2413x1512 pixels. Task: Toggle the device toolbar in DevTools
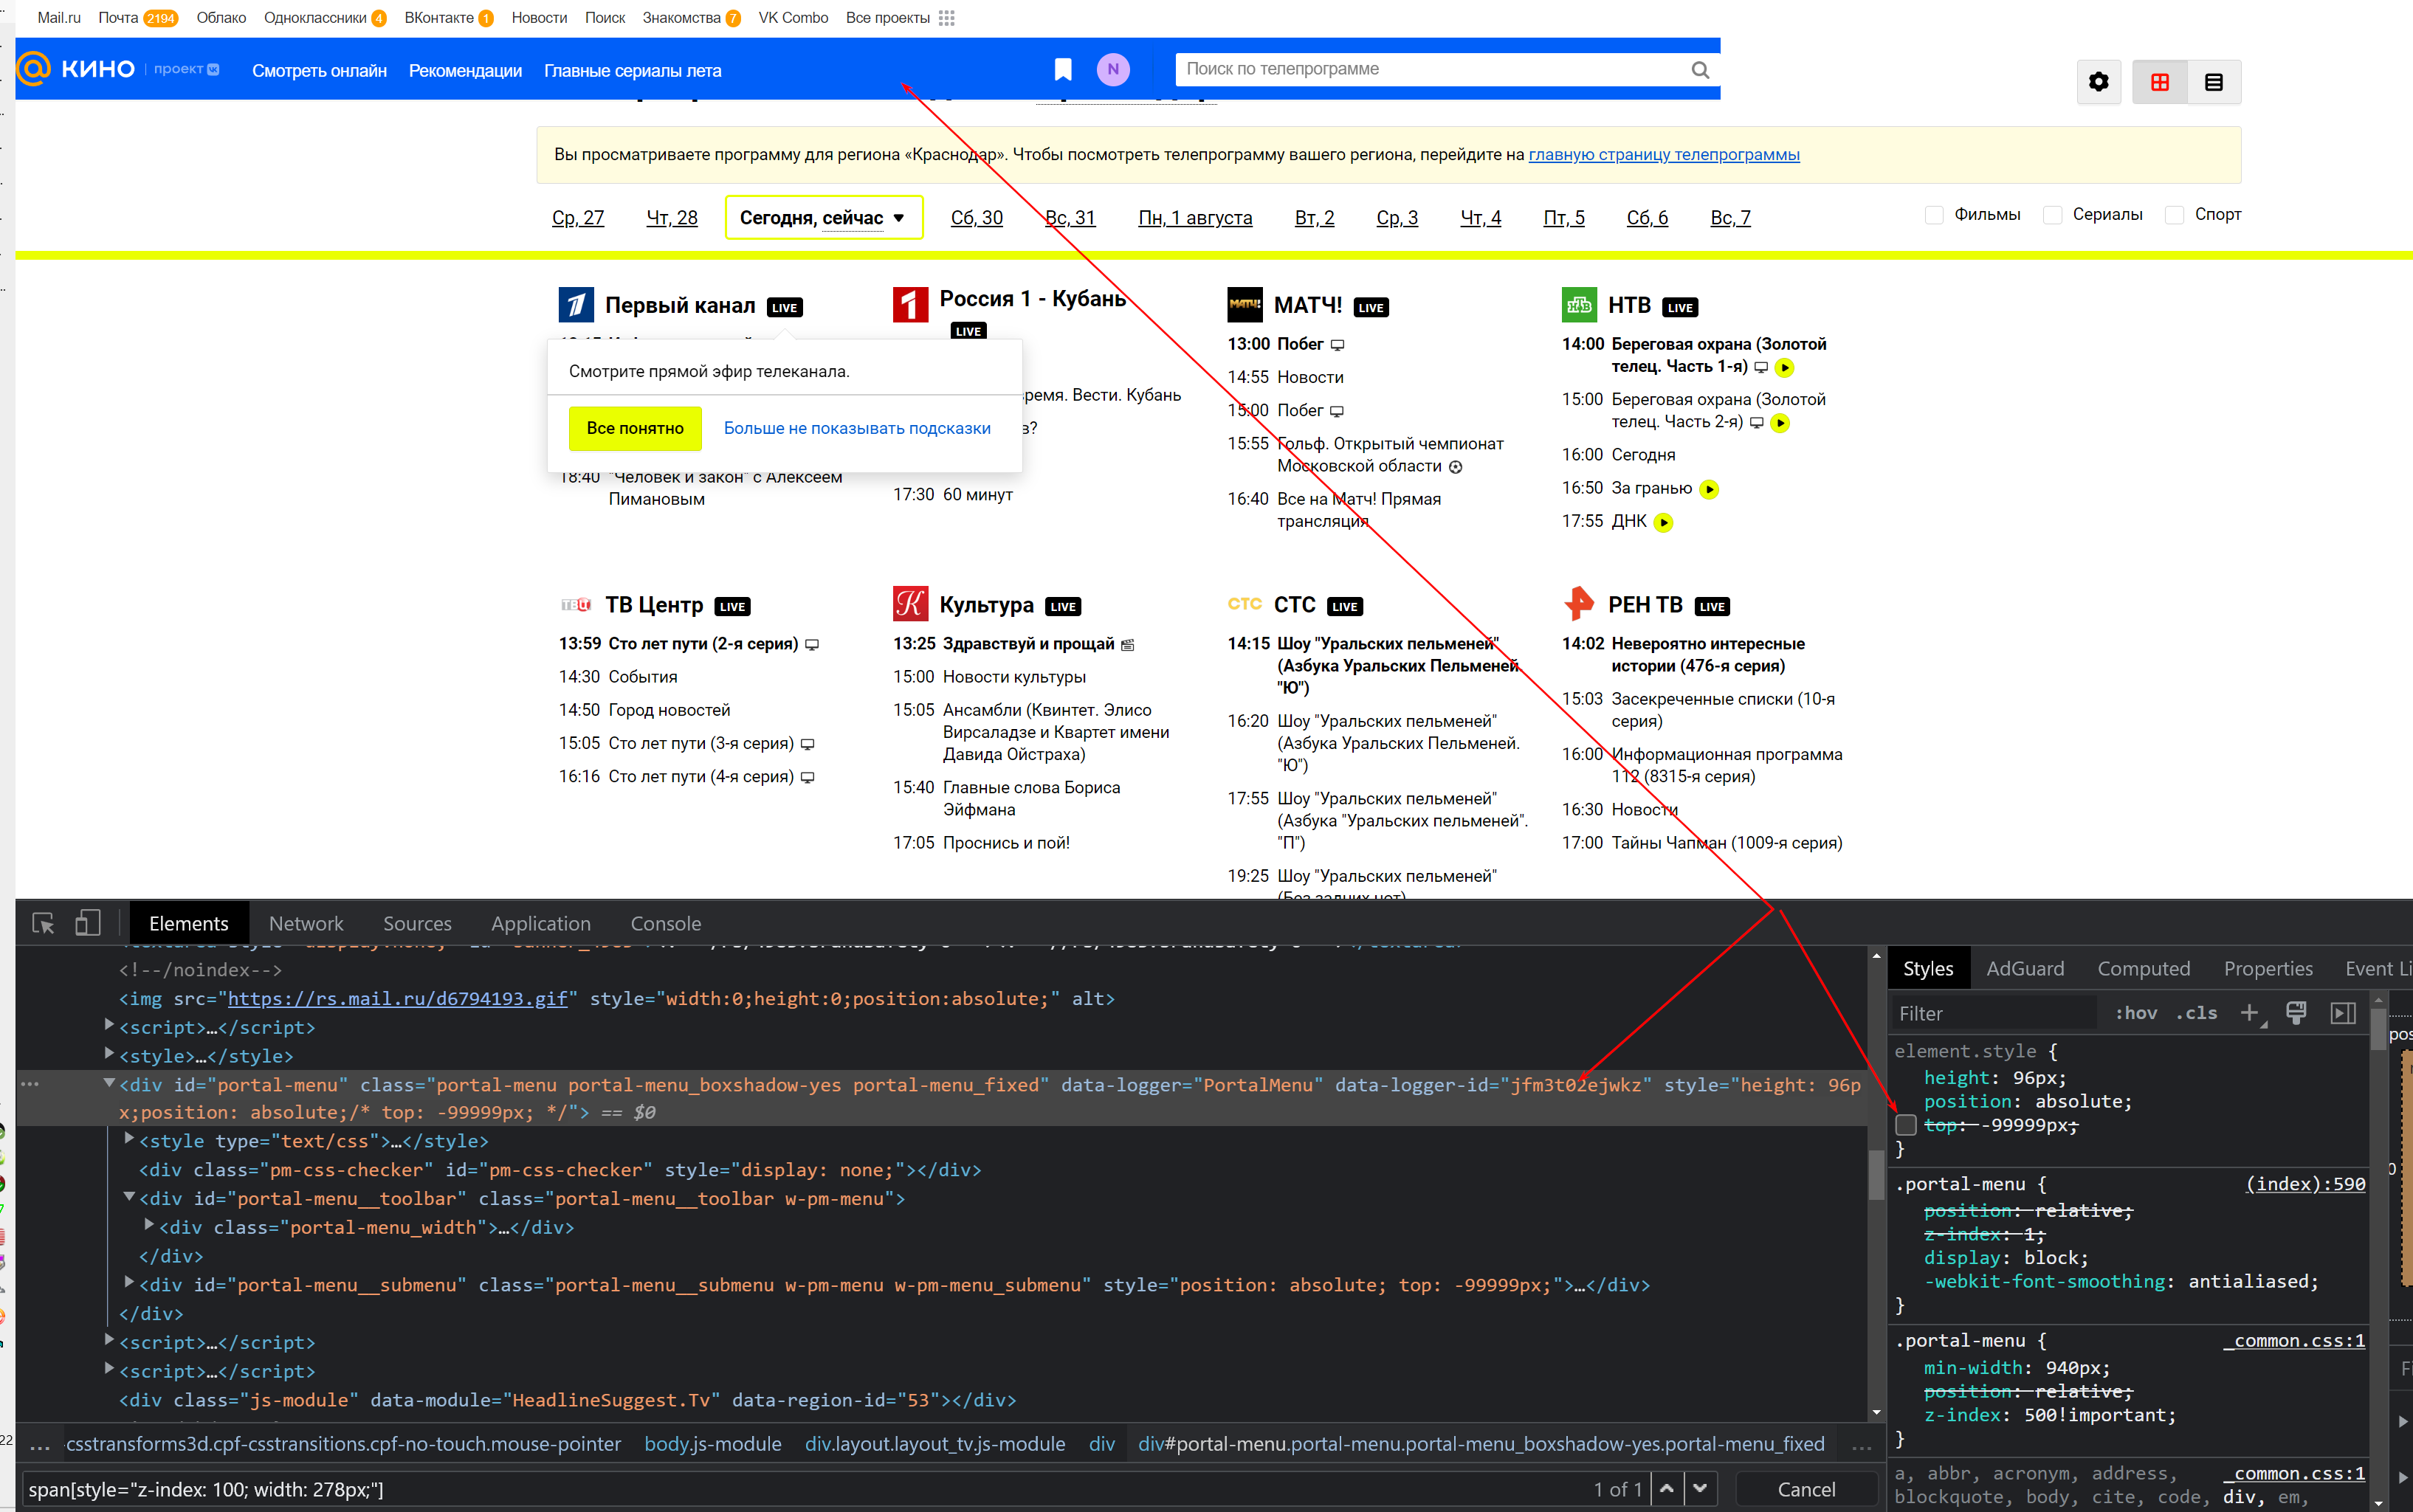pyautogui.click(x=88, y=923)
